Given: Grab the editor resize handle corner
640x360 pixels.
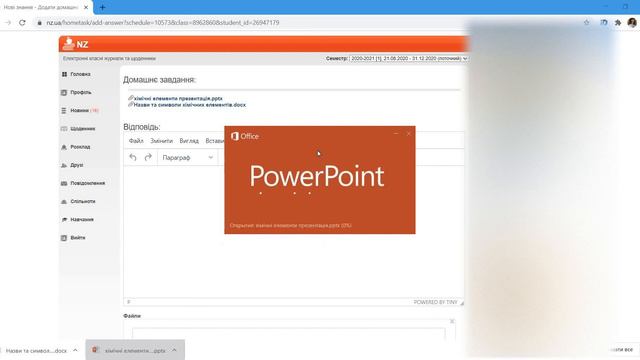Looking at the screenshot, I should [462, 302].
